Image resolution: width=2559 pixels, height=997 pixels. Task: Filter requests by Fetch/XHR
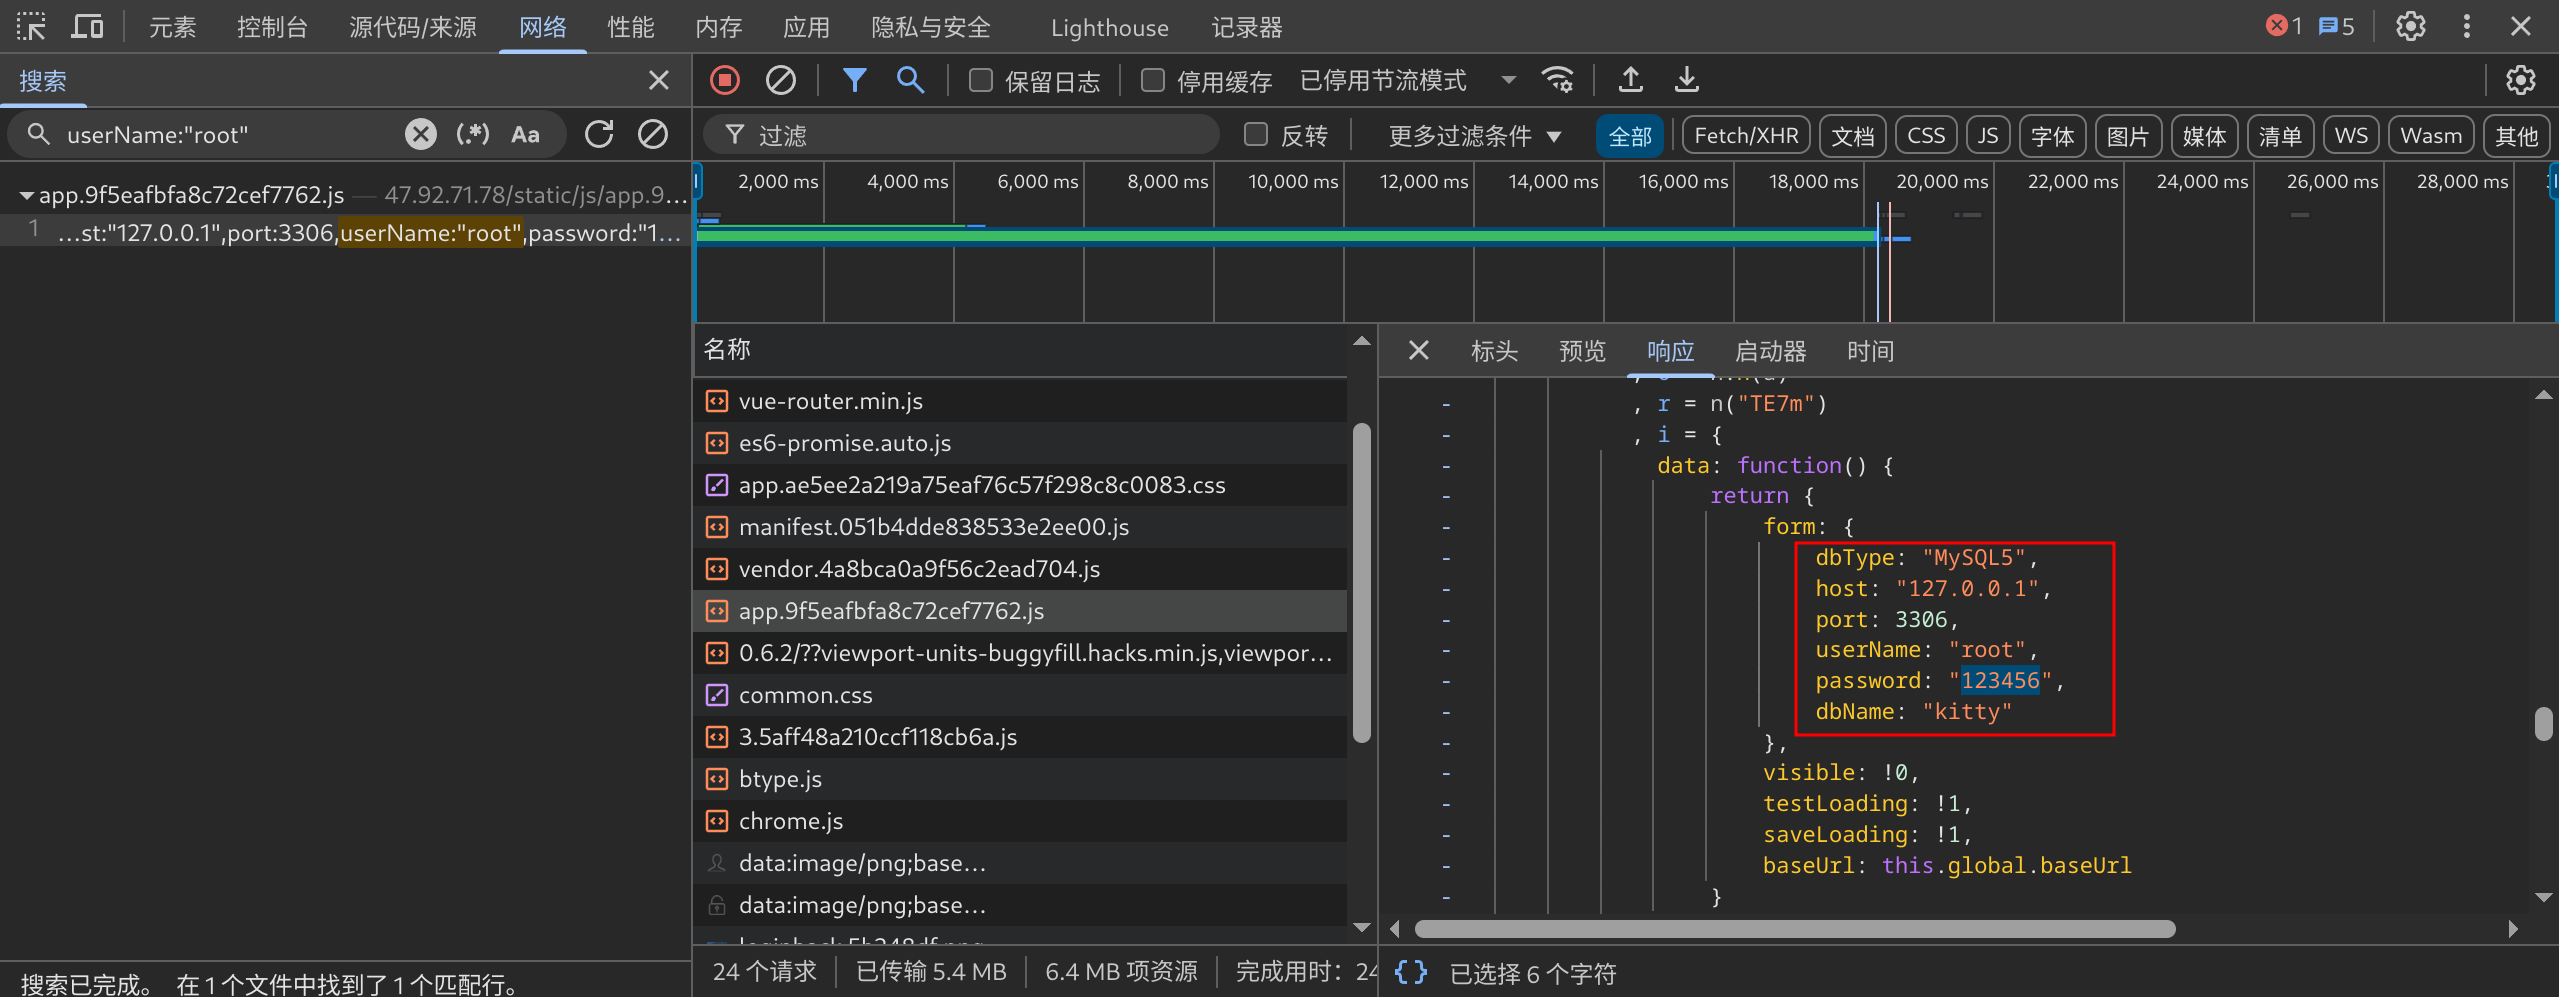pyautogui.click(x=1746, y=136)
